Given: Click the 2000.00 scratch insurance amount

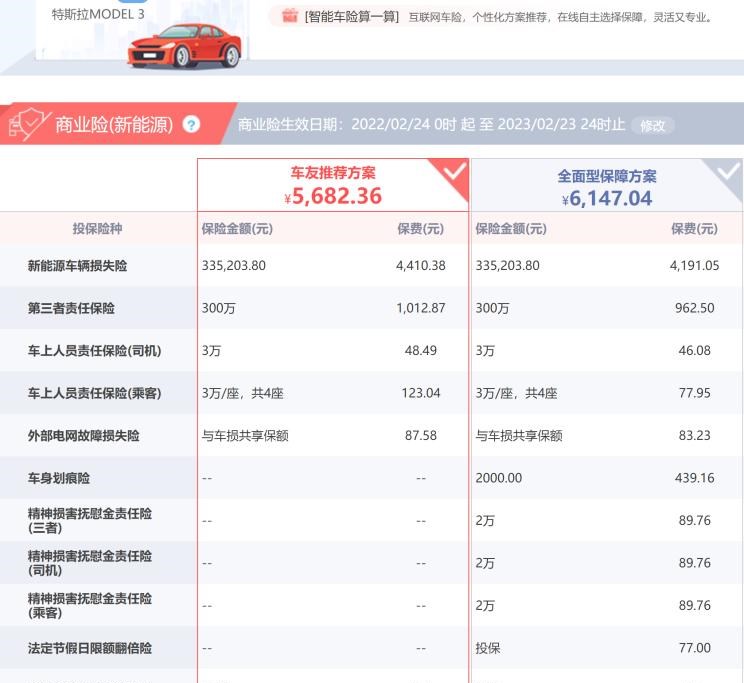Looking at the screenshot, I should coord(499,478).
